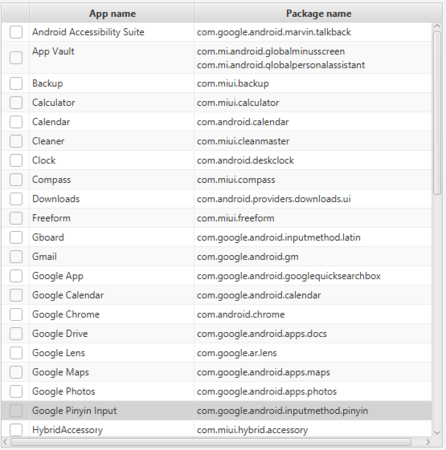Sort by the App name column header

112,14
